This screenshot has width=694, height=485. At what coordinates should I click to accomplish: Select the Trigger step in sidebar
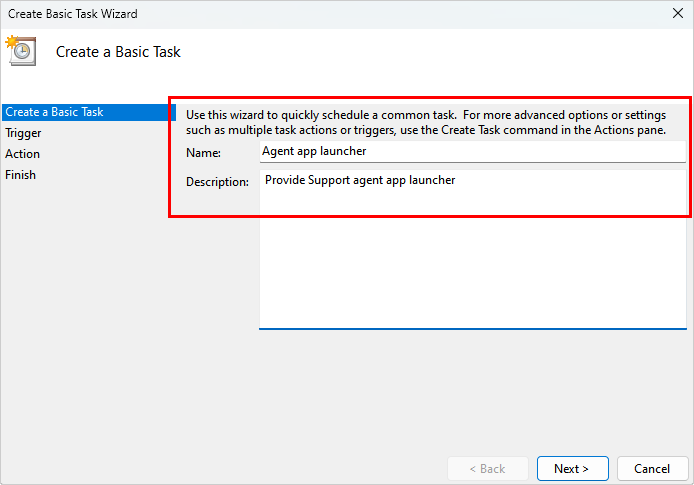23,133
